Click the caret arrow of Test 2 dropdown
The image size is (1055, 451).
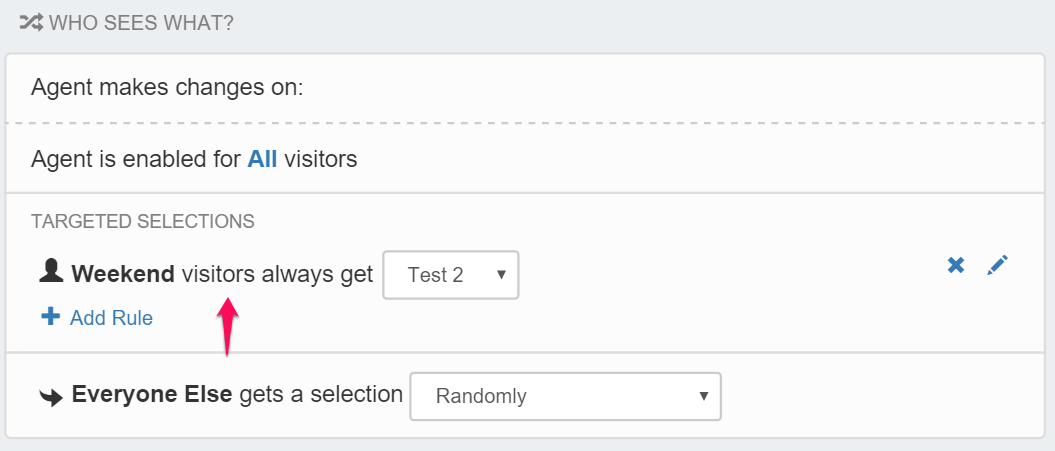point(501,275)
